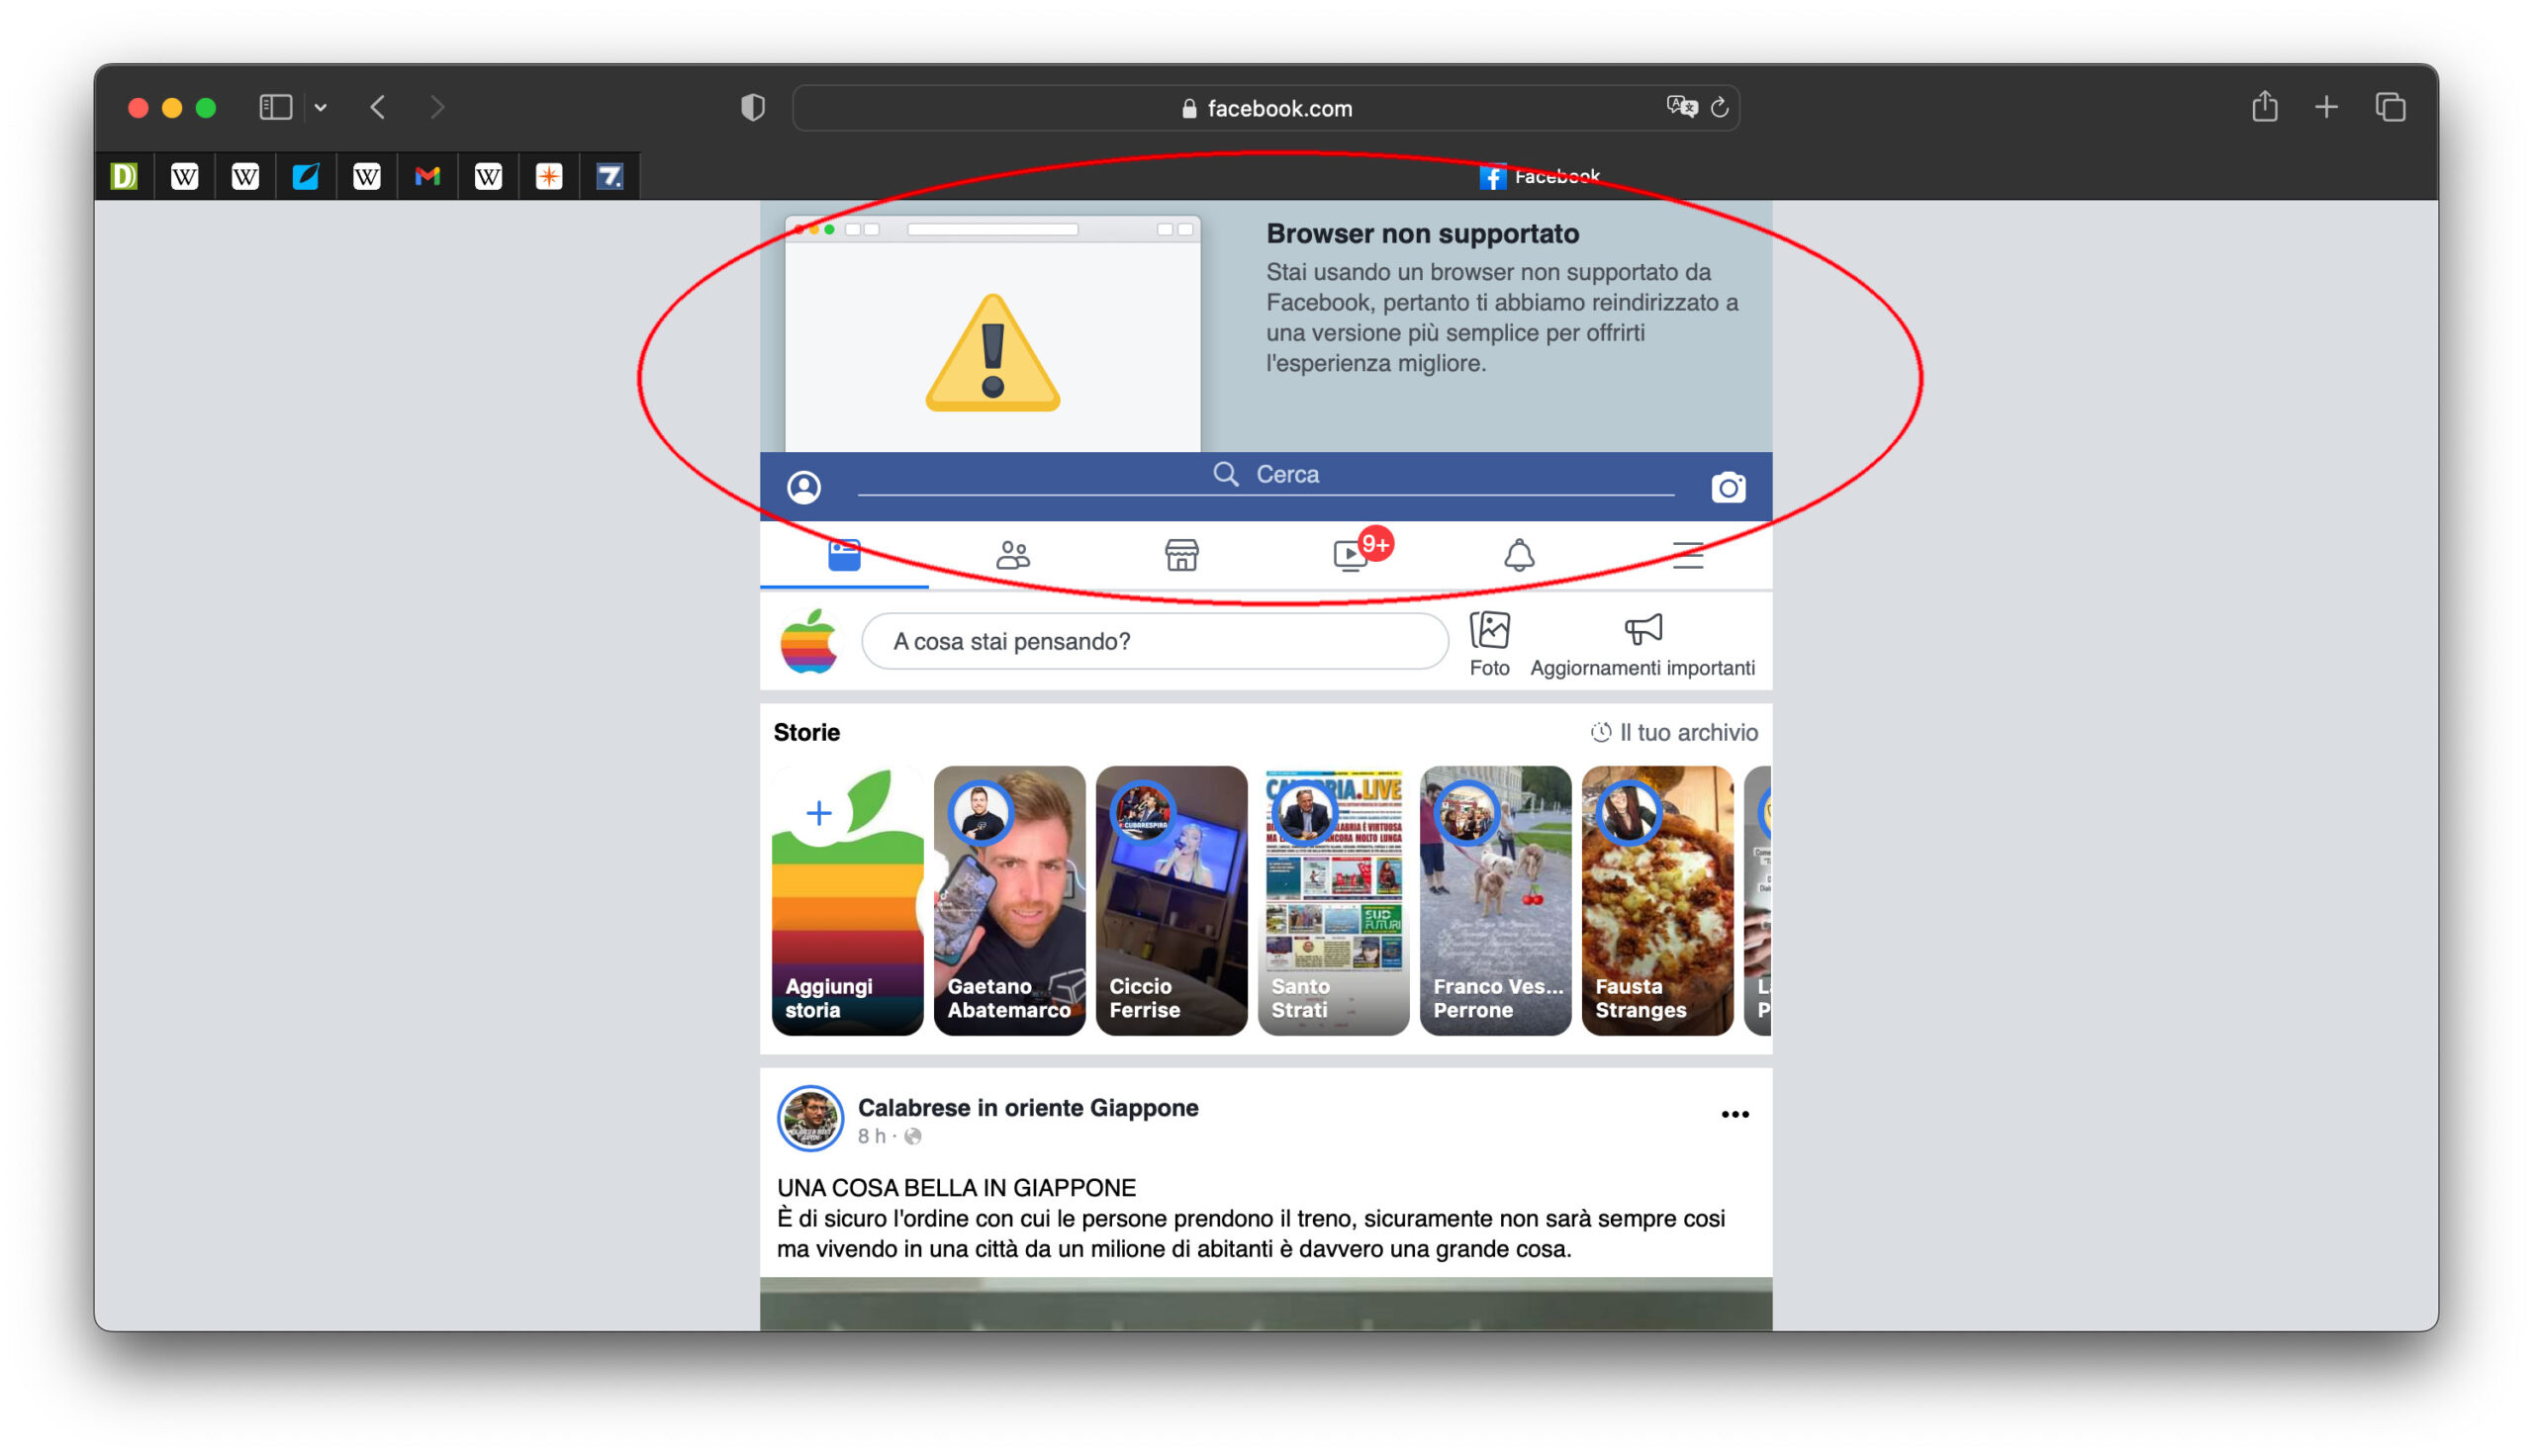
Task: Open the Watch video icon with 9+ badge
Action: tap(1351, 555)
